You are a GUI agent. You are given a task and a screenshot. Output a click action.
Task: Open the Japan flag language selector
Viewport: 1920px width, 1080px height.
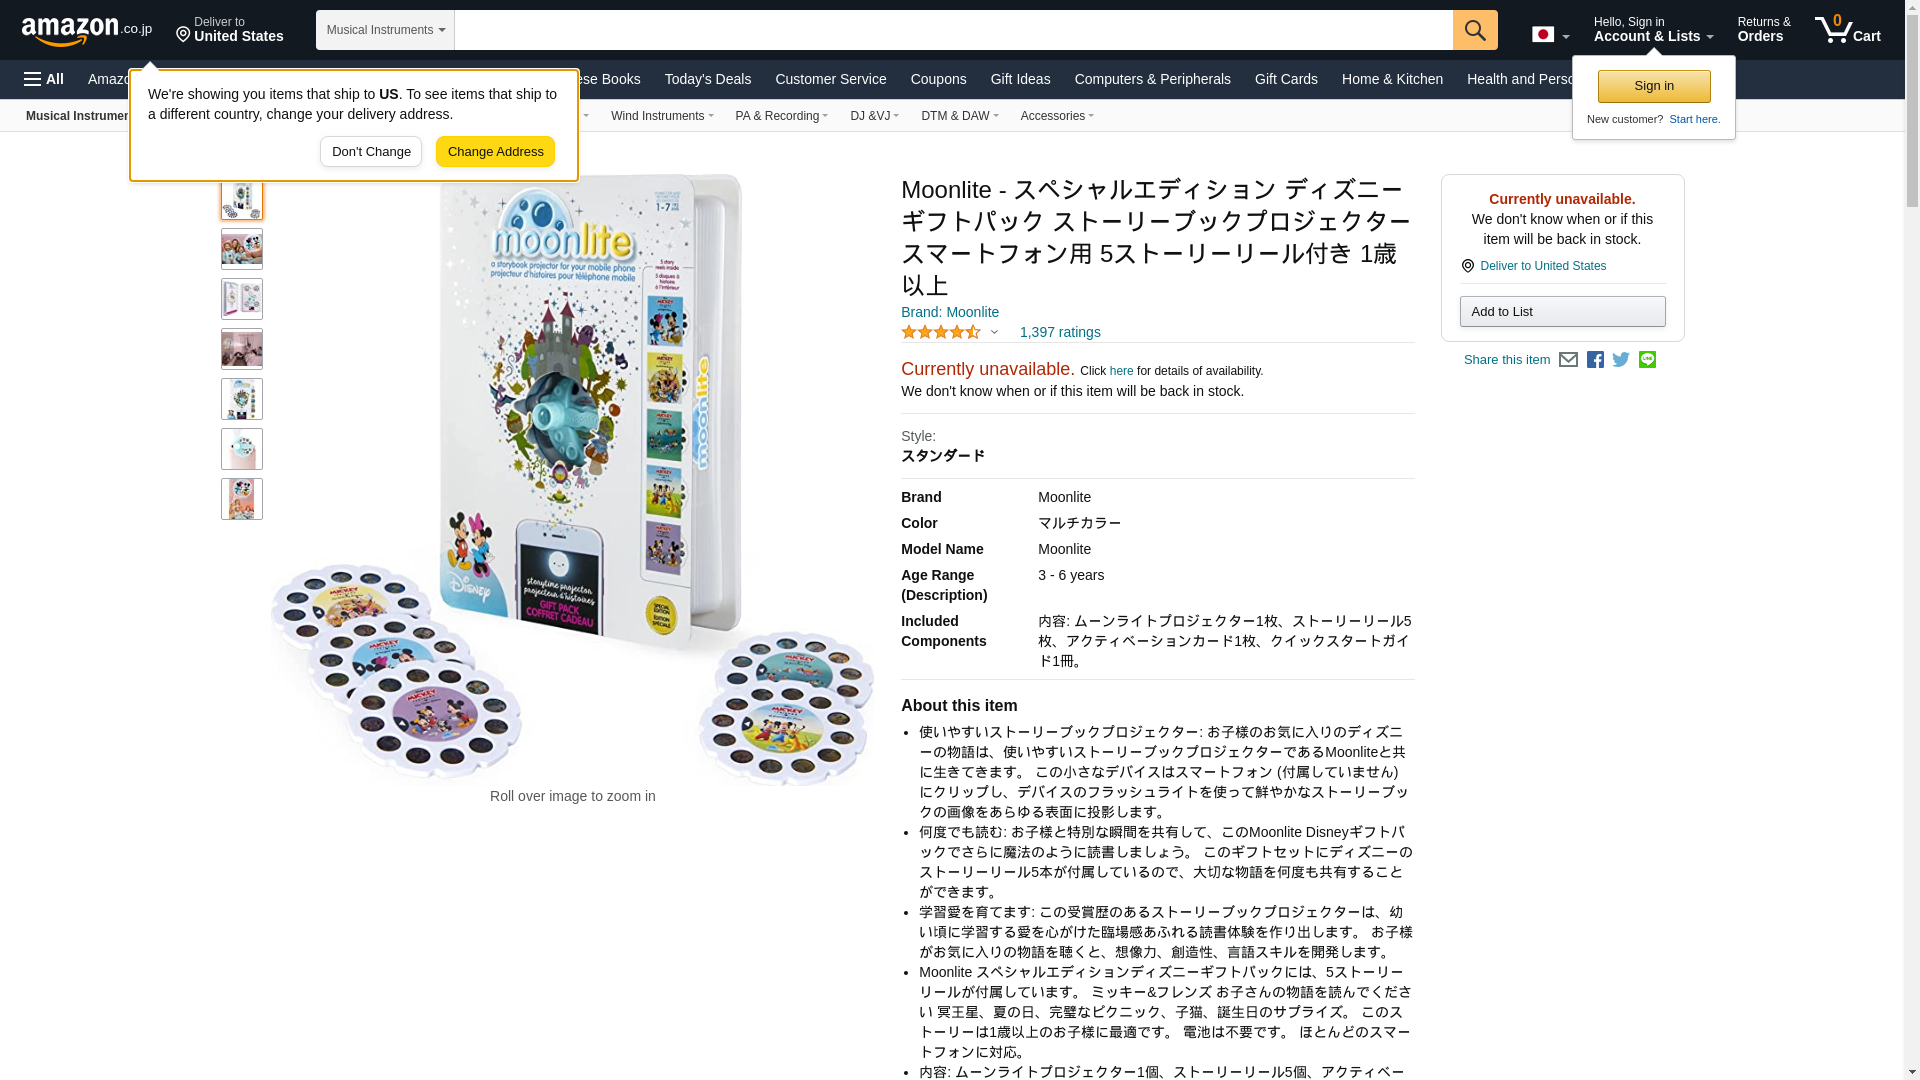tap(1551, 35)
